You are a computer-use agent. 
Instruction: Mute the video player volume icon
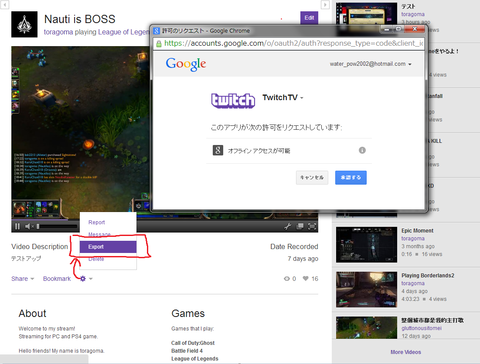[x=28, y=226]
